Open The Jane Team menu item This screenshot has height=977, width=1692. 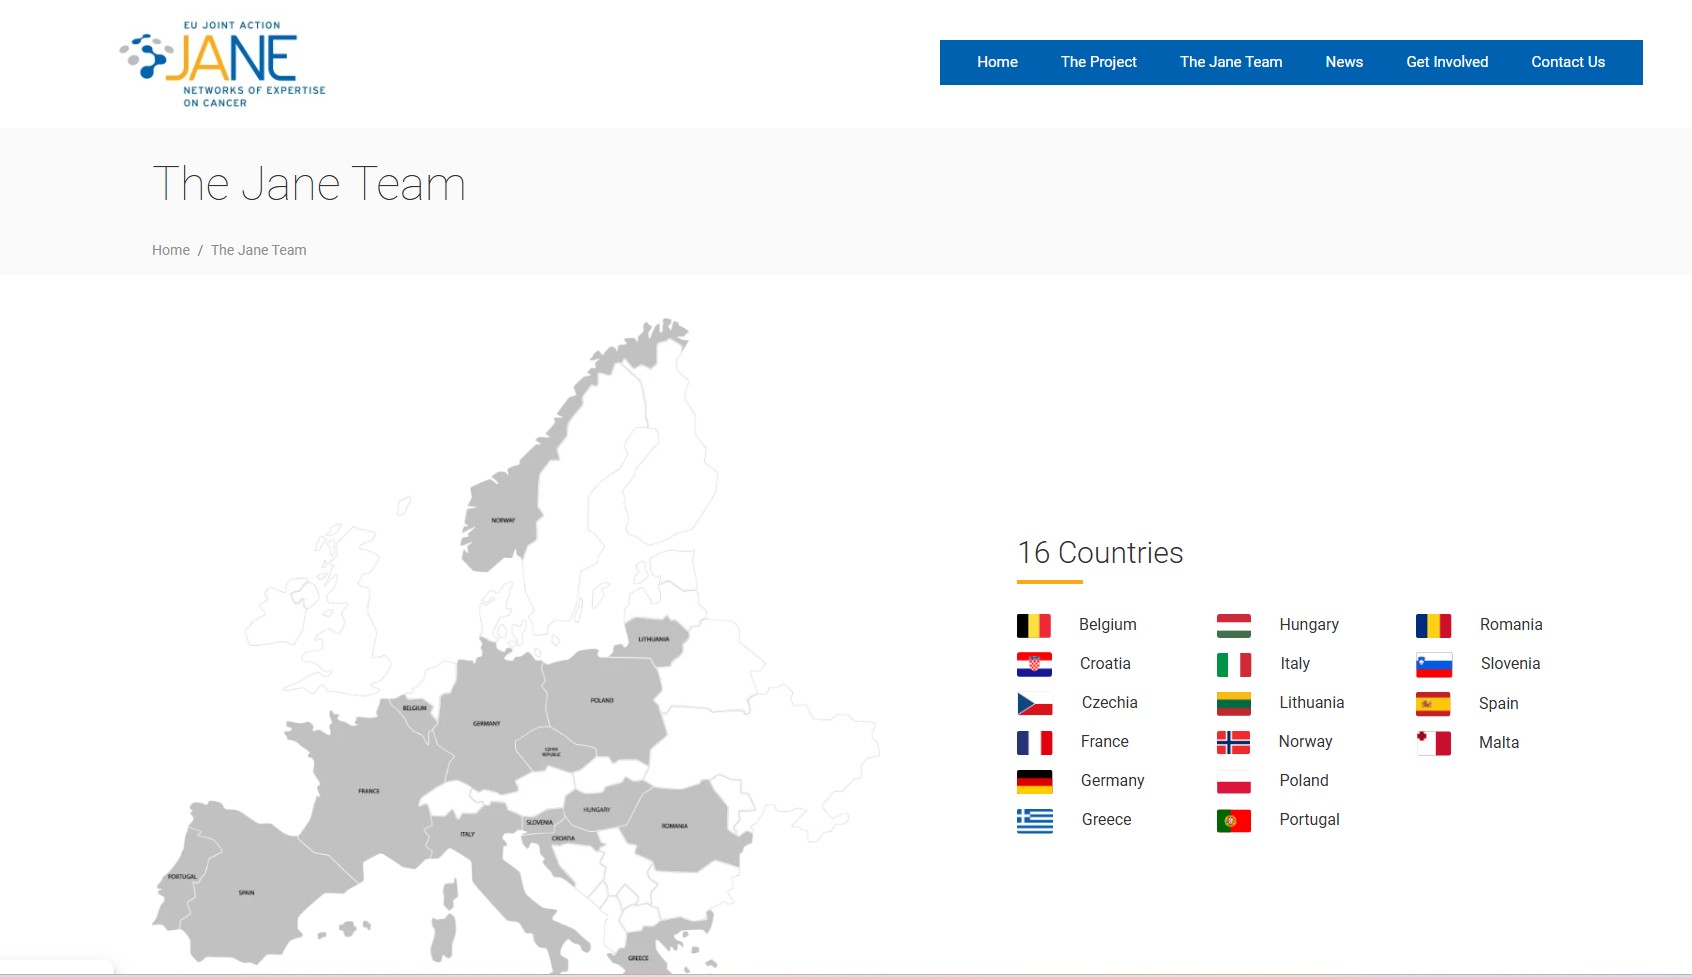(x=1230, y=62)
